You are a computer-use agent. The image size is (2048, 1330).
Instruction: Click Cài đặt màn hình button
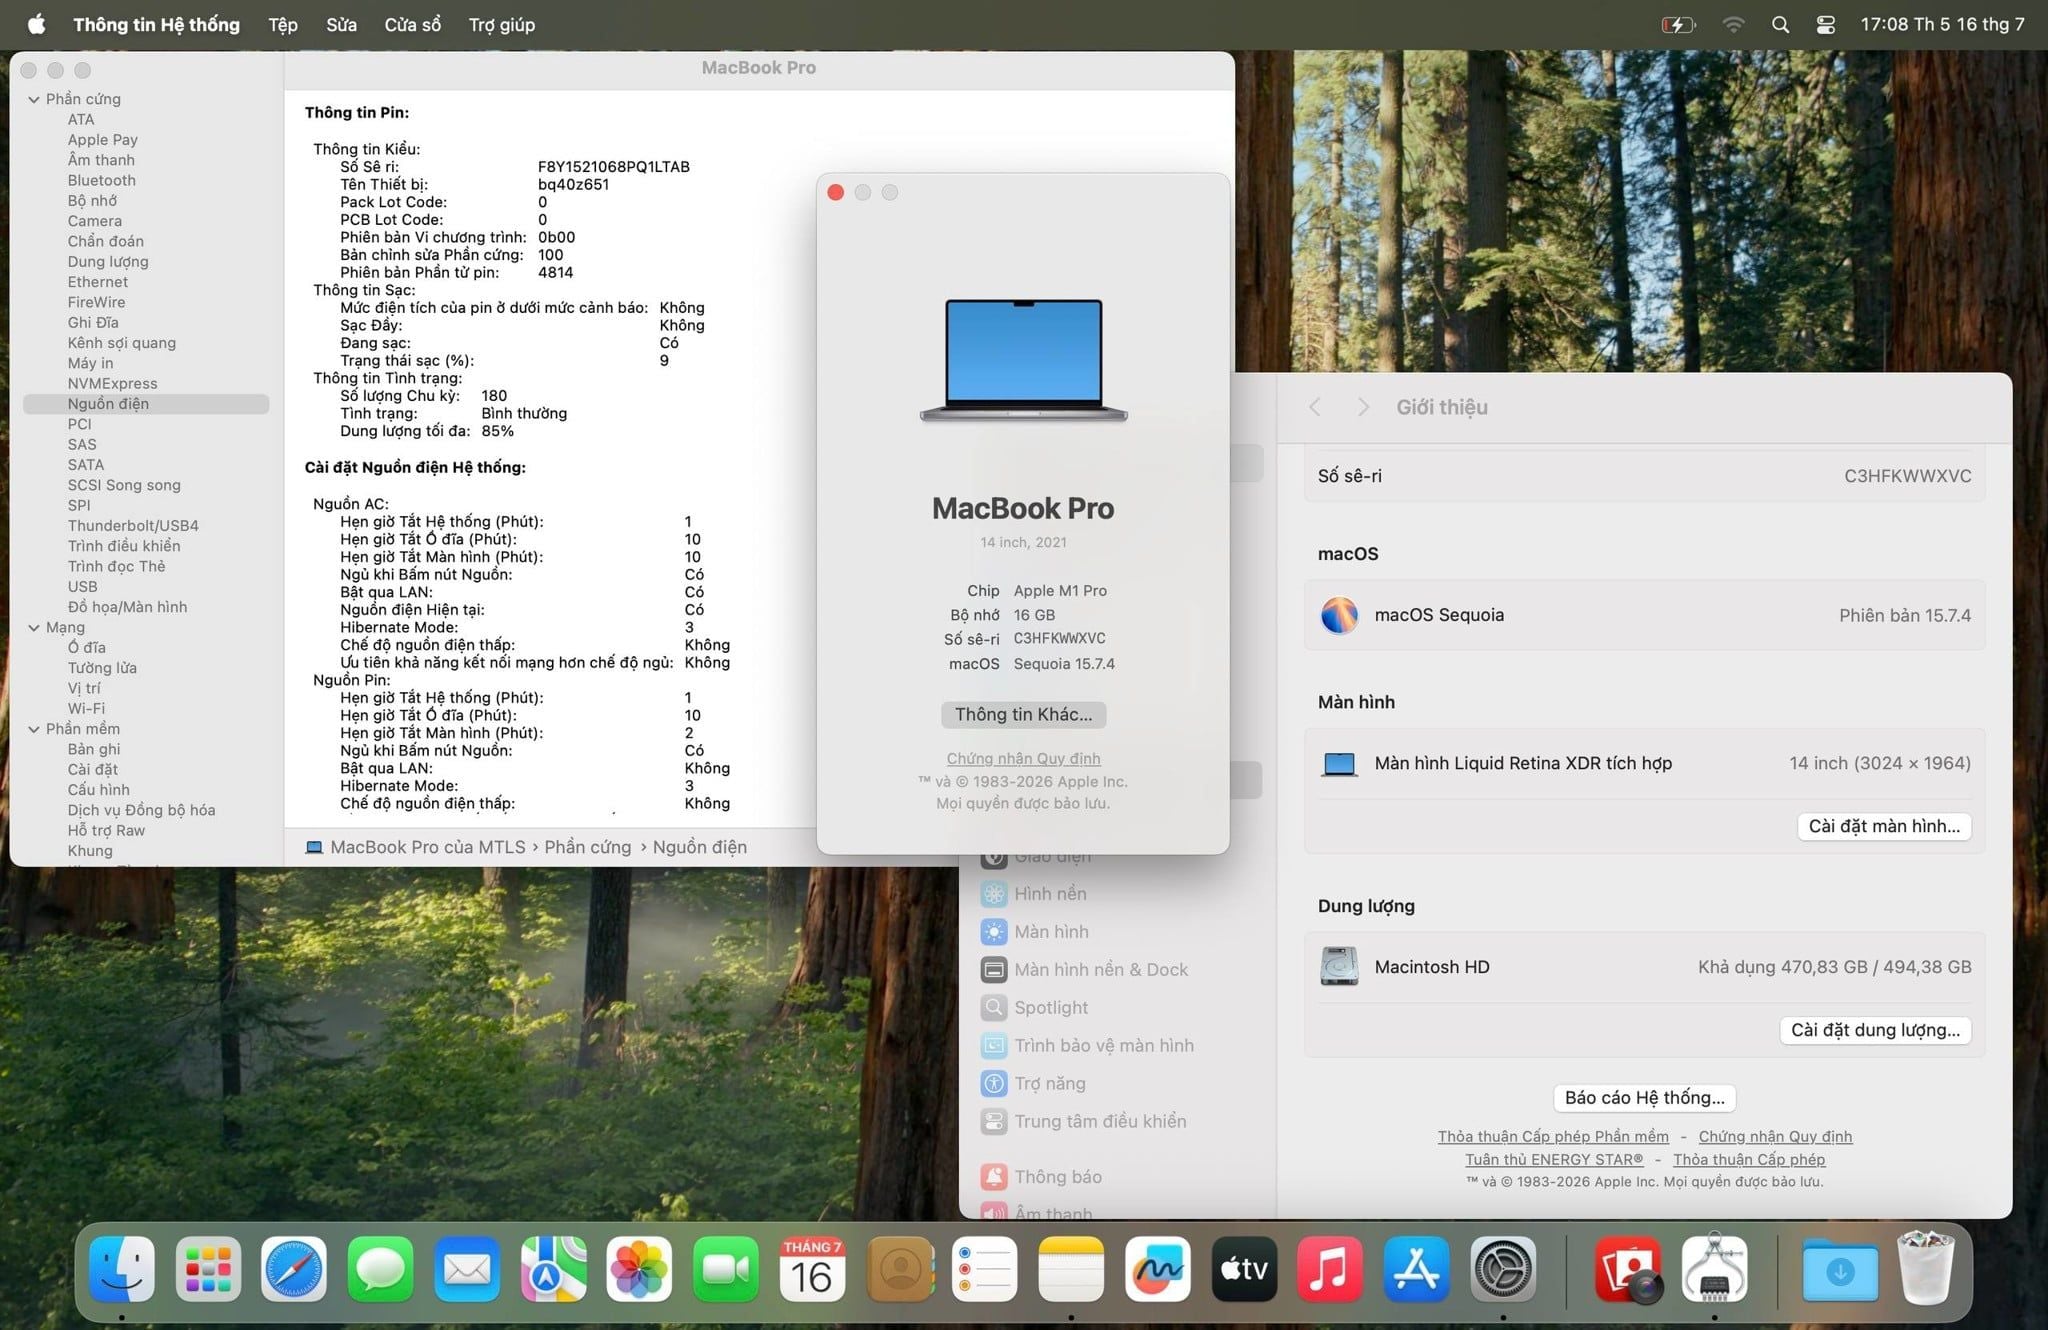1884,826
